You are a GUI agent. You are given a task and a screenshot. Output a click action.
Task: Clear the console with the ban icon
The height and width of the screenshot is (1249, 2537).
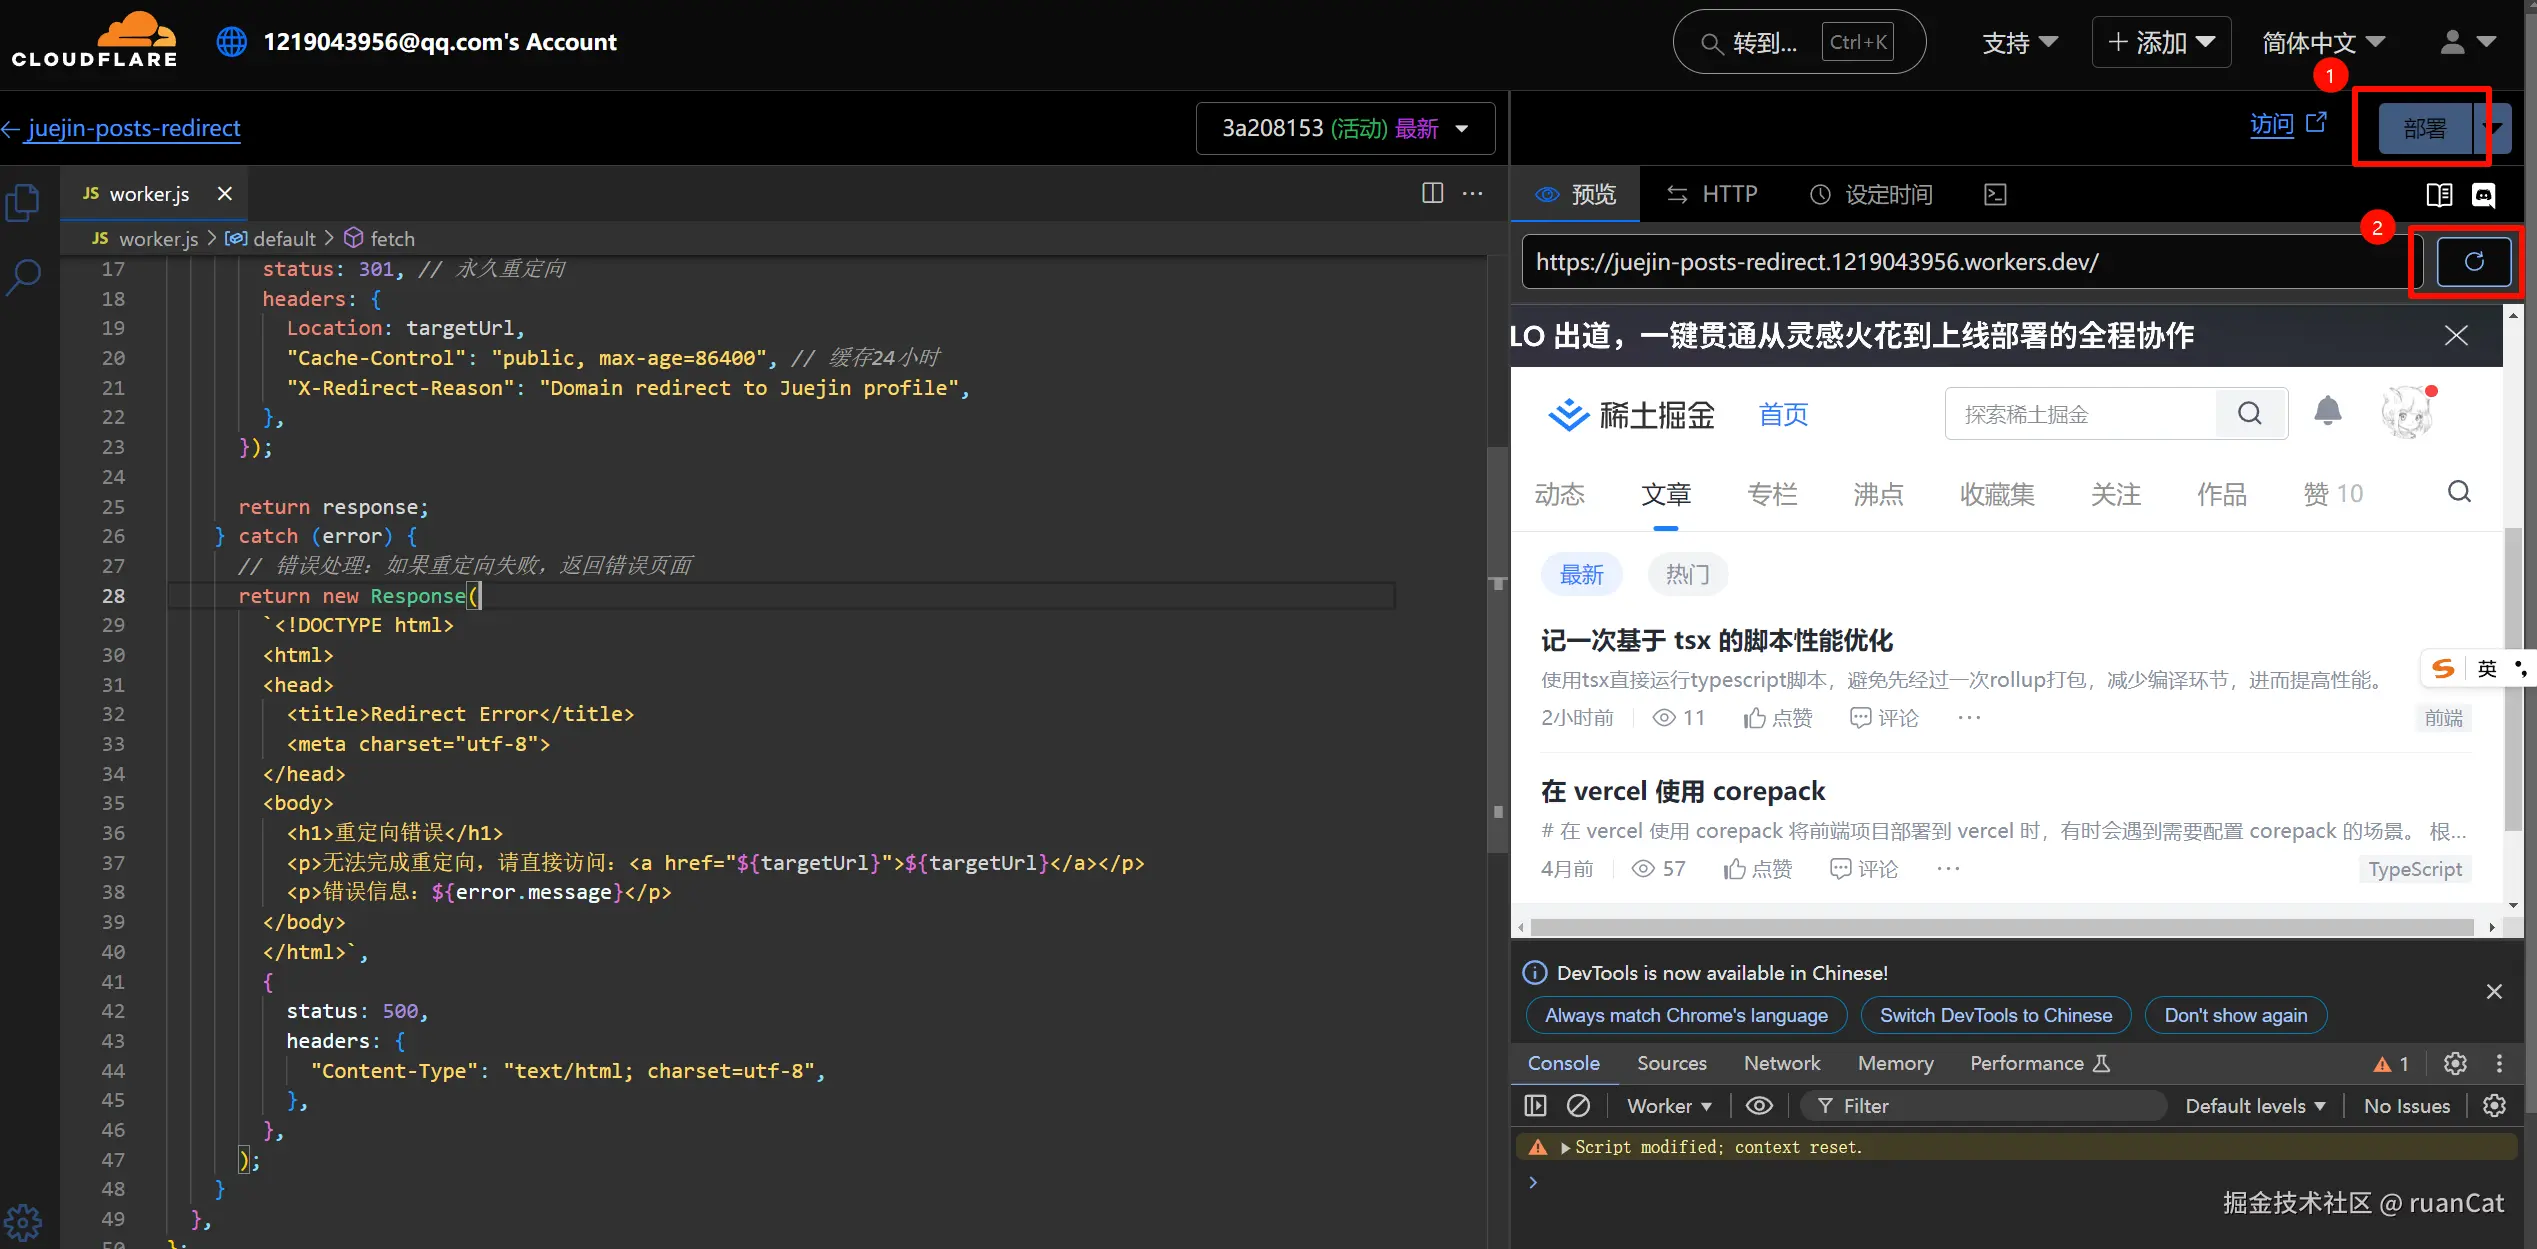click(x=1578, y=1105)
